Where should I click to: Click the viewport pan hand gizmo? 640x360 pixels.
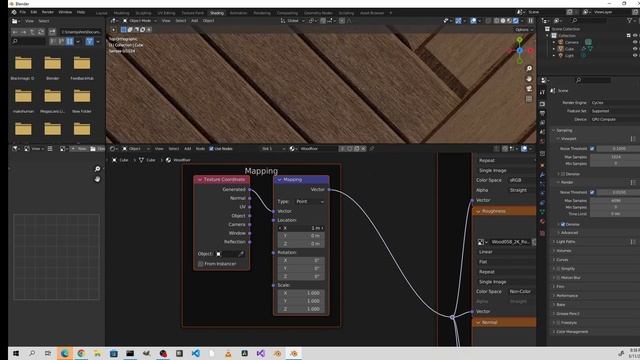[x=529, y=78]
